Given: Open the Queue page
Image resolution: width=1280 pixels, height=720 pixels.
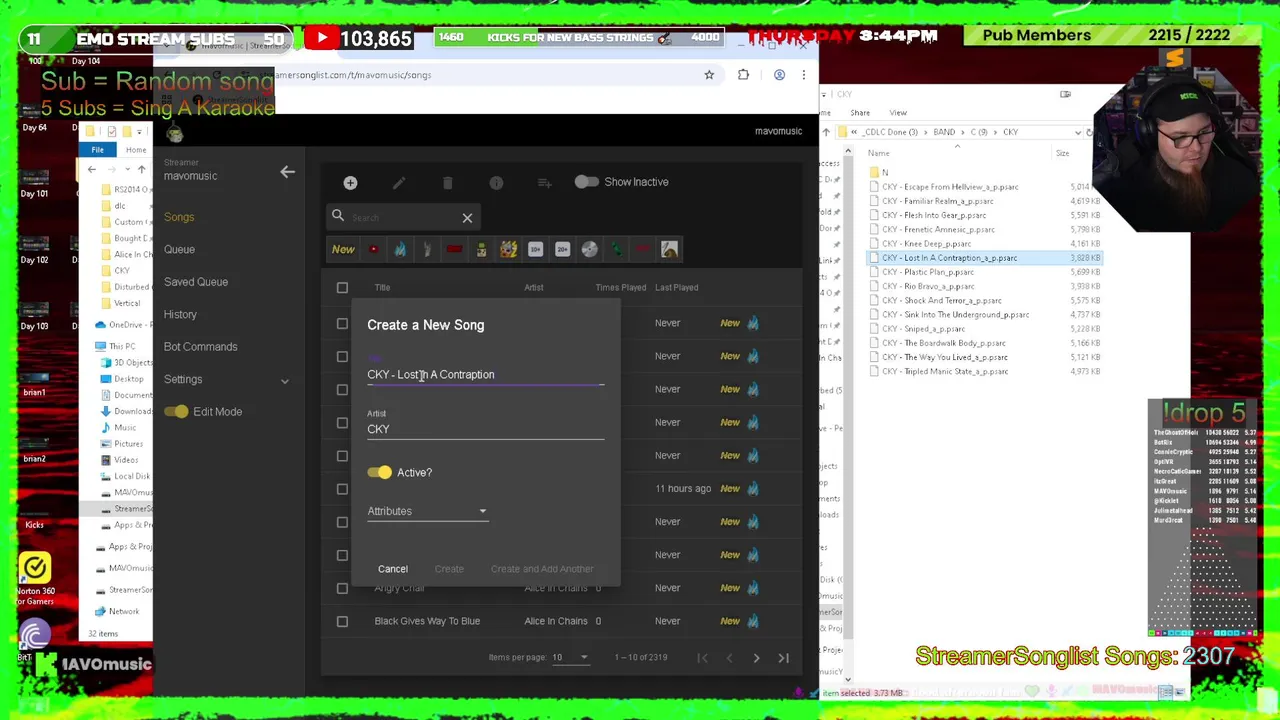Looking at the screenshot, I should [179, 249].
